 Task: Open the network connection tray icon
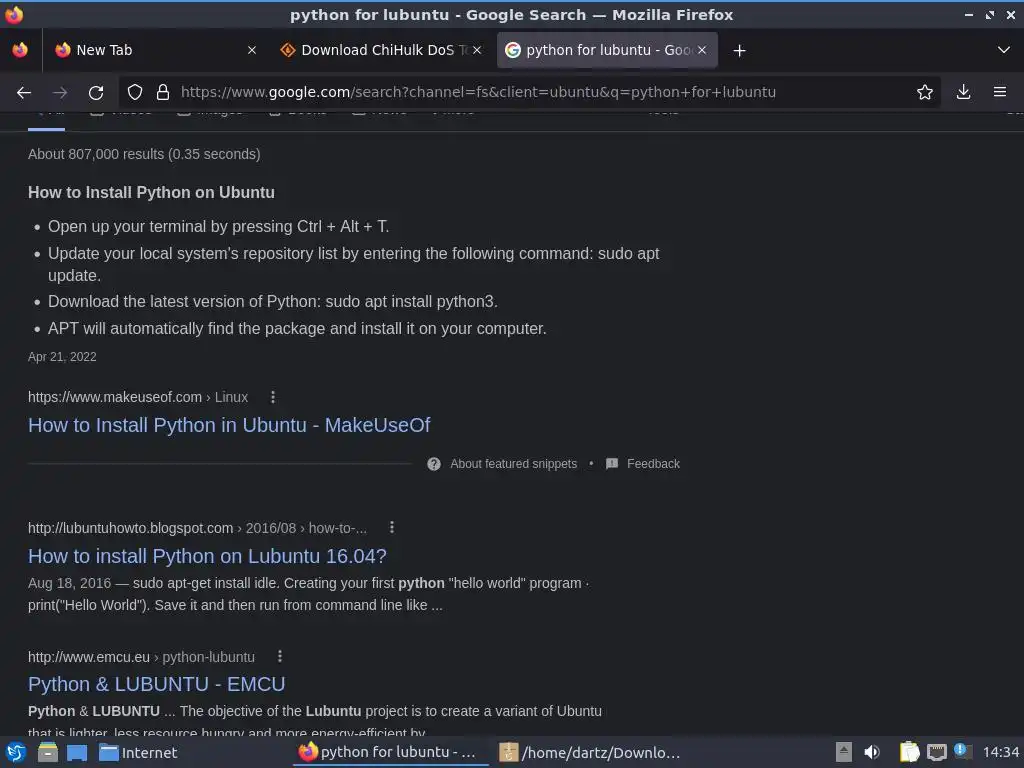click(936, 753)
